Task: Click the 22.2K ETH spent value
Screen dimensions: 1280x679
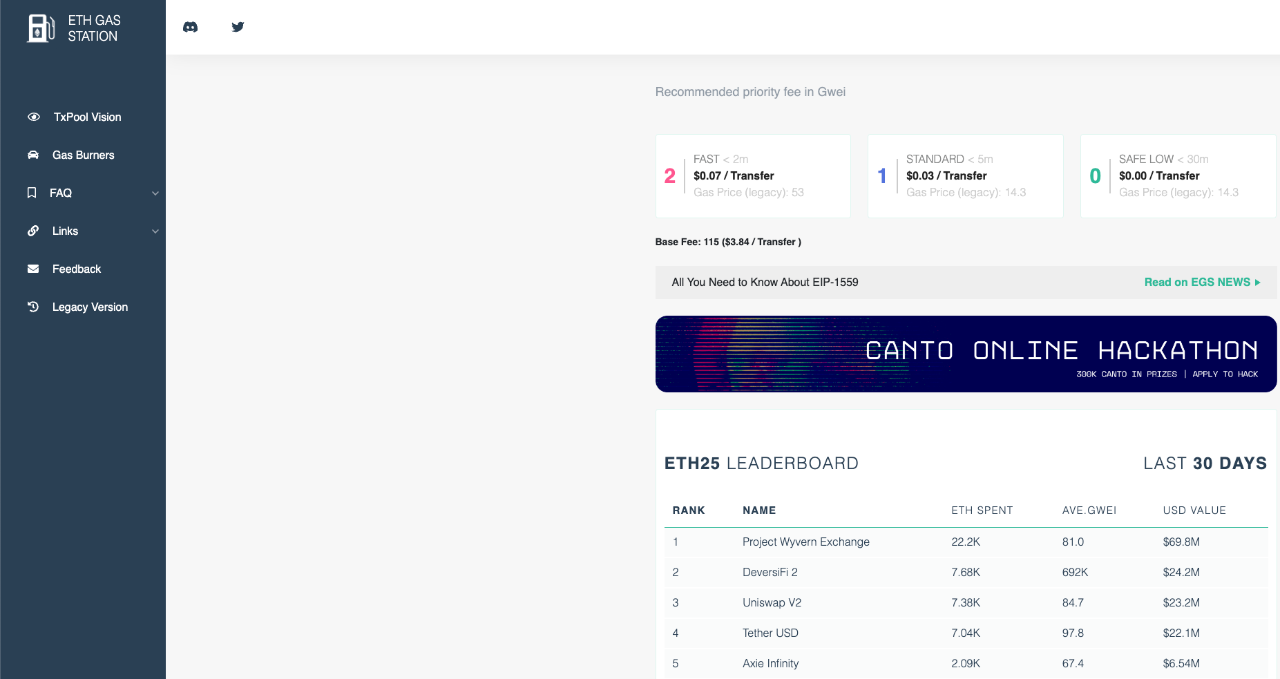Action: pos(965,542)
